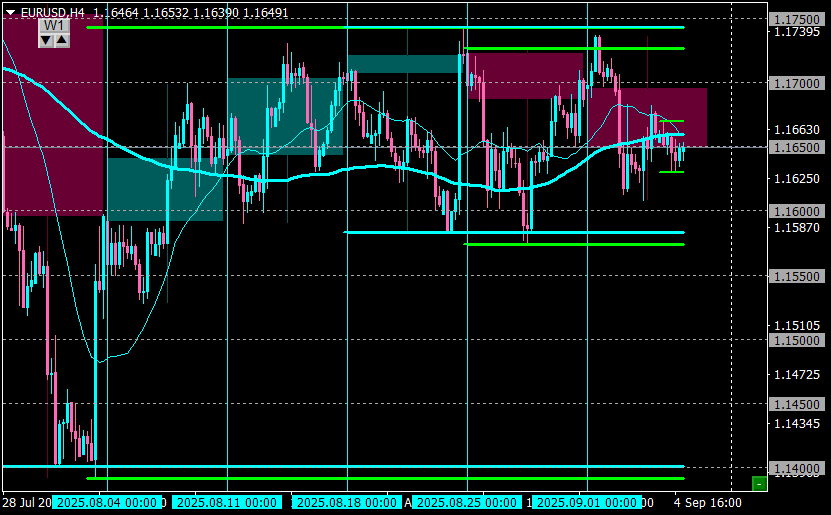Click the 1.14000 price level label
This screenshot has height=515, width=831.
click(797, 468)
